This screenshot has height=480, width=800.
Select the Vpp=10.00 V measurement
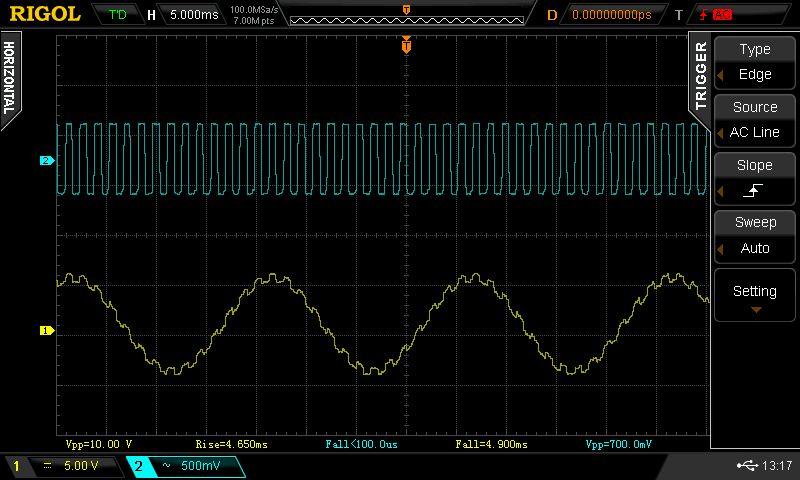(x=98, y=444)
